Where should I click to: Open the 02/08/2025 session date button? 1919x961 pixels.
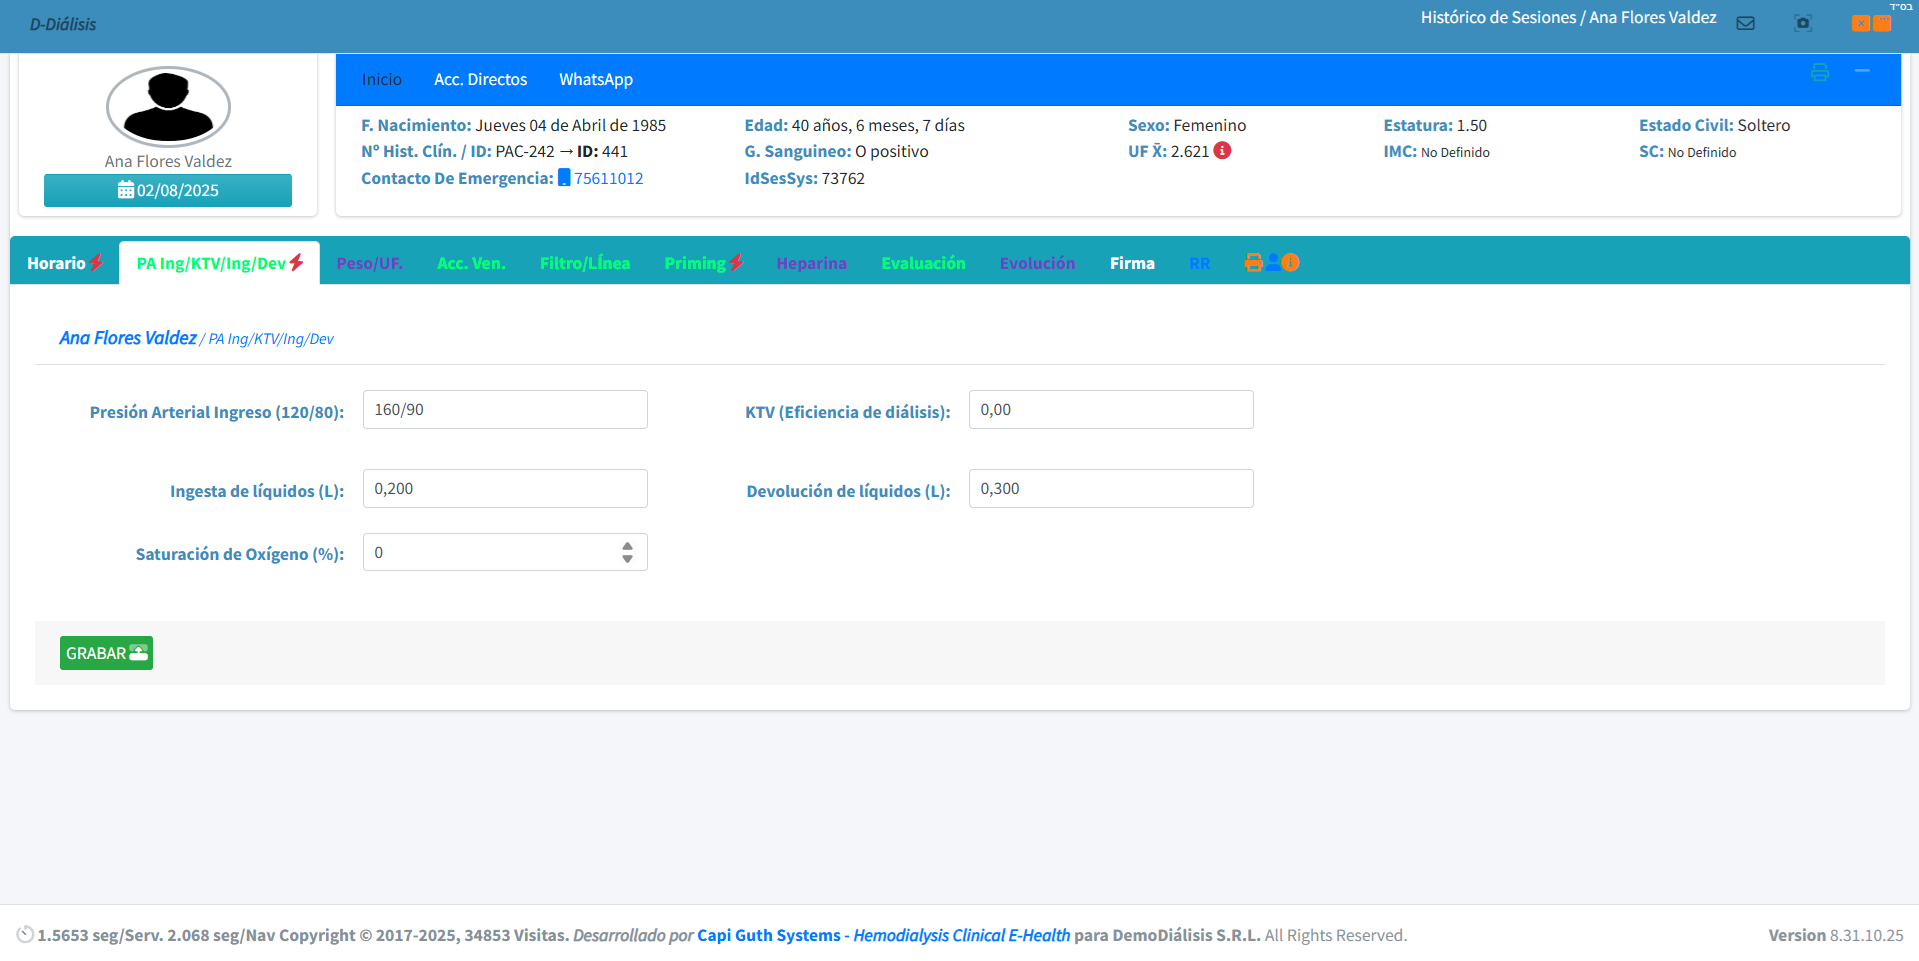pos(168,190)
